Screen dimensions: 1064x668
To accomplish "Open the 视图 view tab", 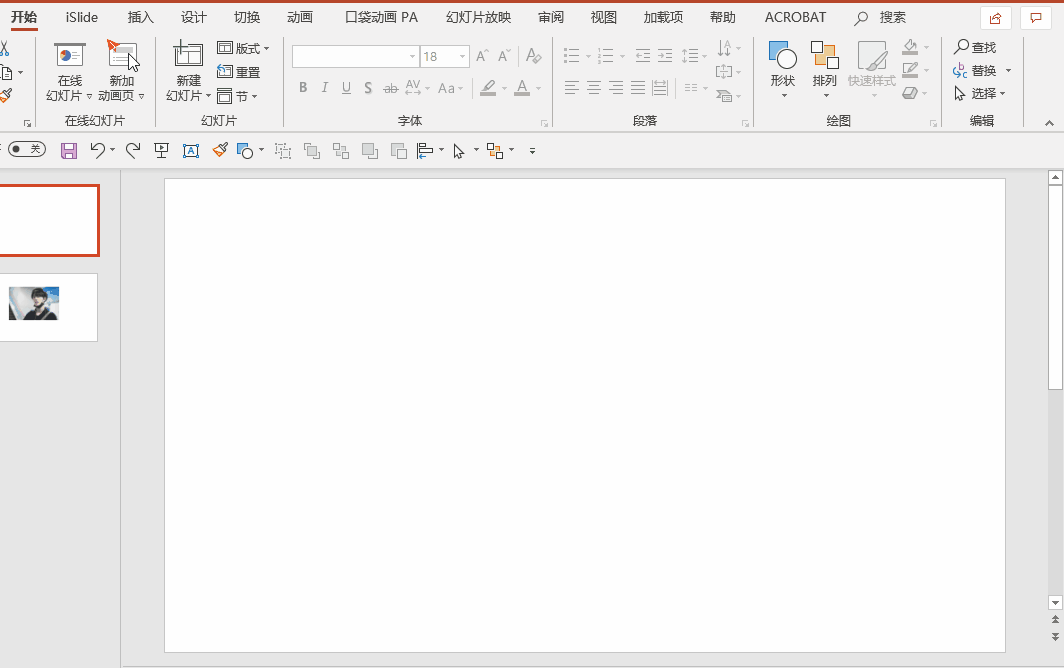I will pos(604,18).
